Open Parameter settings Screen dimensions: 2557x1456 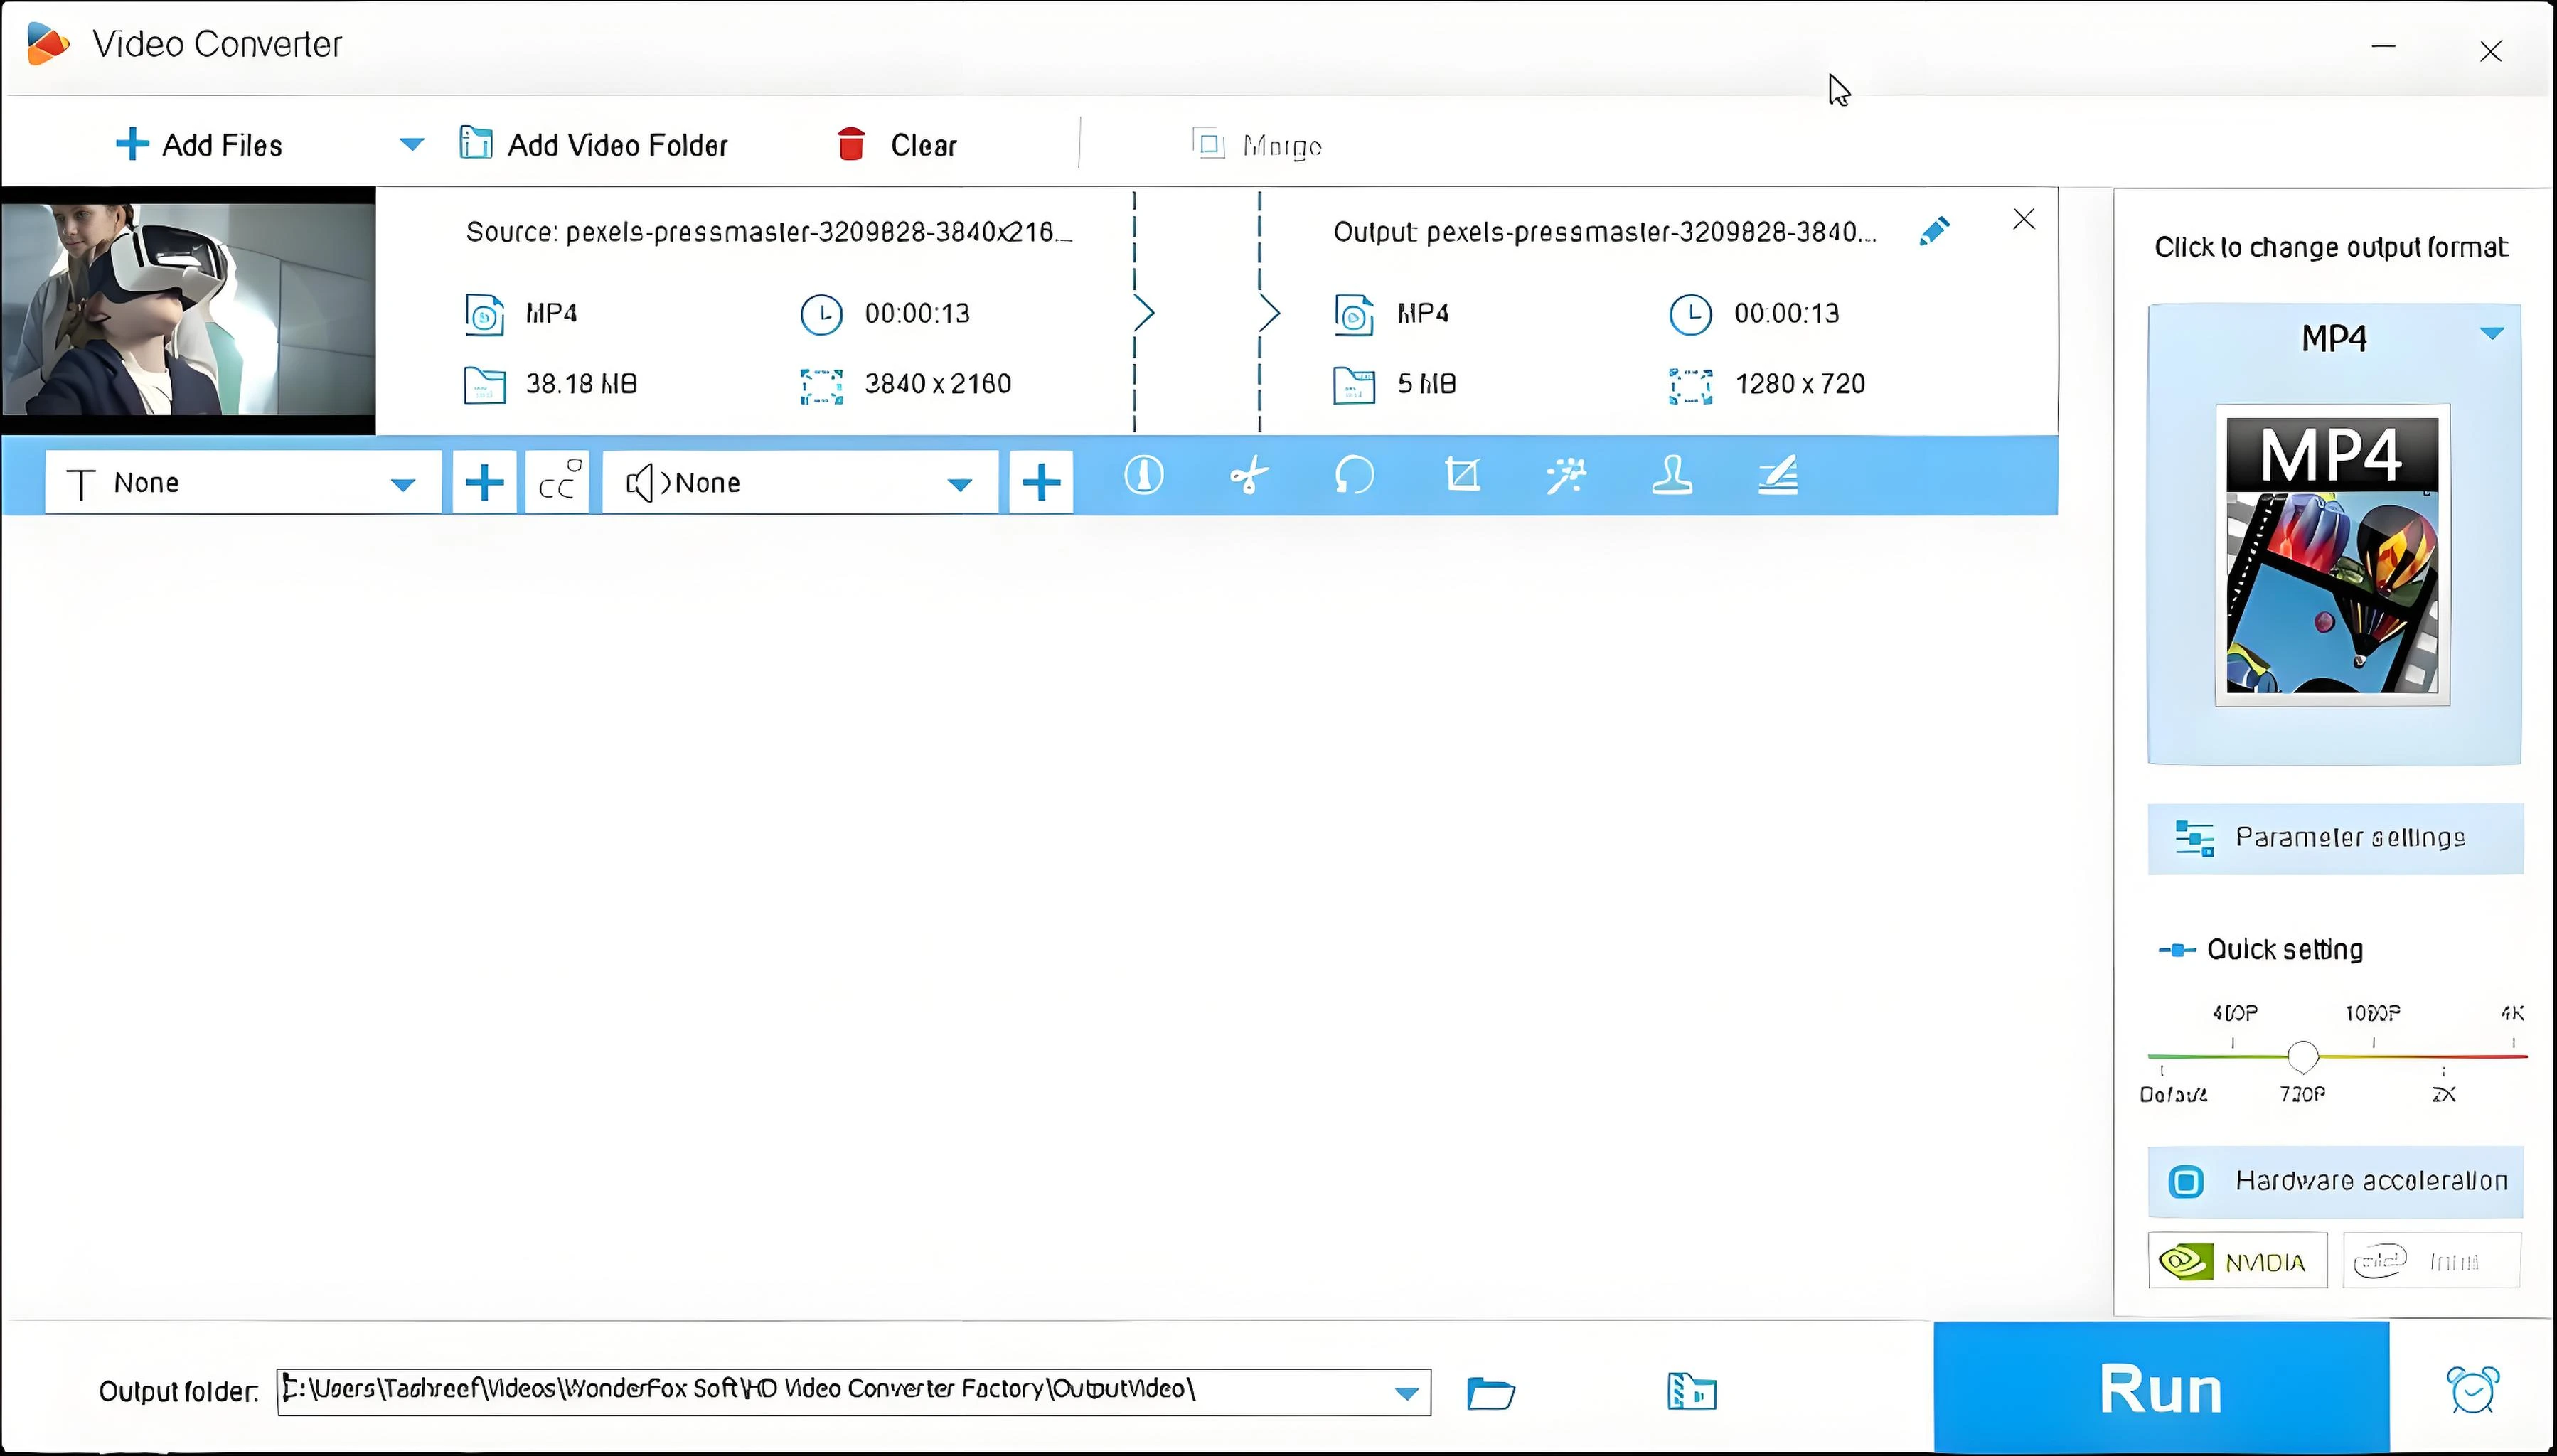click(2335, 838)
